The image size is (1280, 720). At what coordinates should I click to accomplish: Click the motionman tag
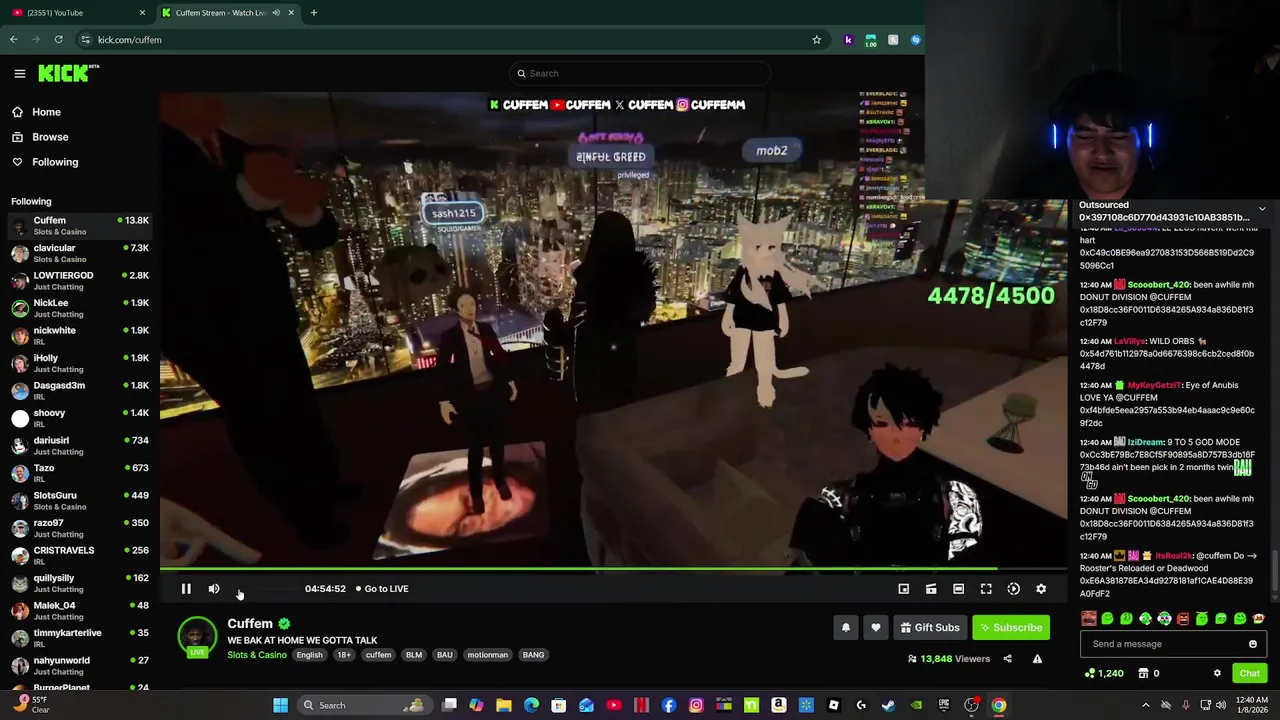pyautogui.click(x=488, y=655)
